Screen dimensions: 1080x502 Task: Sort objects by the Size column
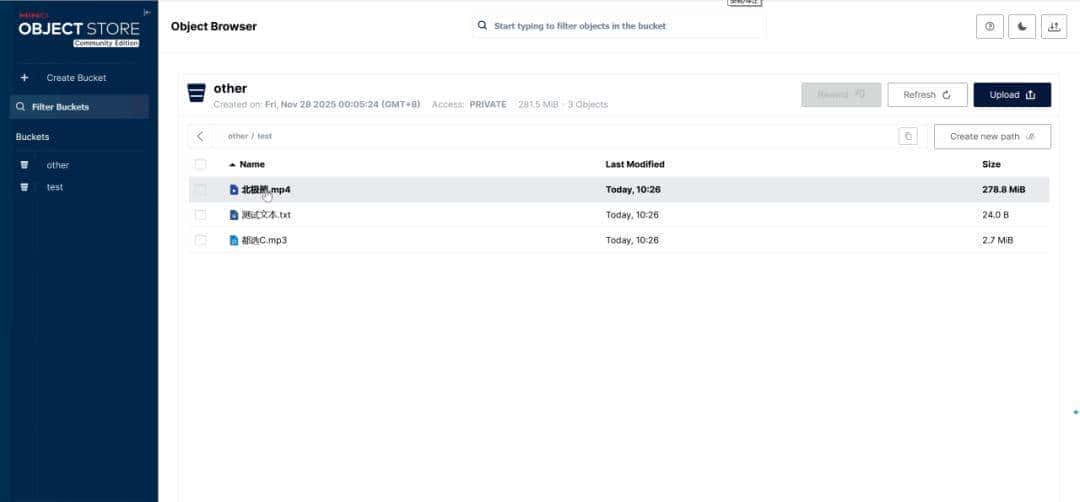pos(991,165)
